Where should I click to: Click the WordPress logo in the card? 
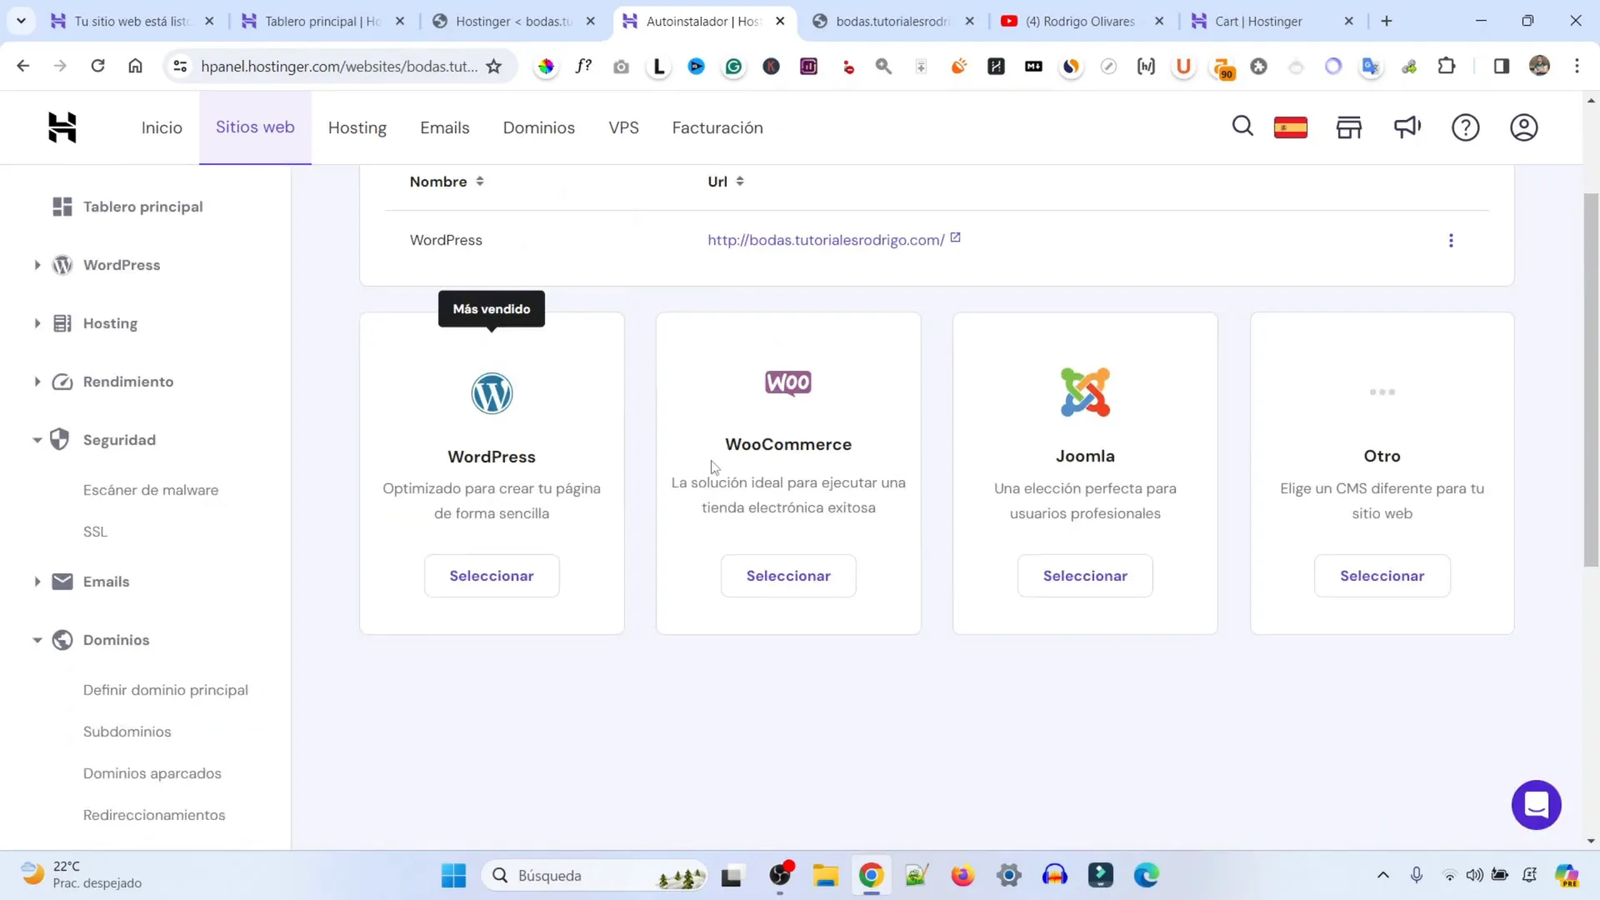[x=491, y=393]
